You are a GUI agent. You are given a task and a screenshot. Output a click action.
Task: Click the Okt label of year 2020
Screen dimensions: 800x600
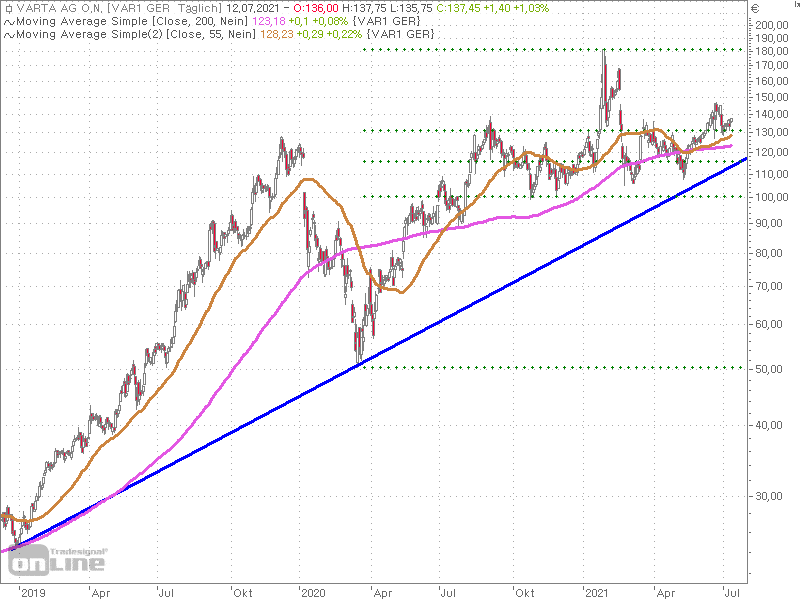[525, 593]
